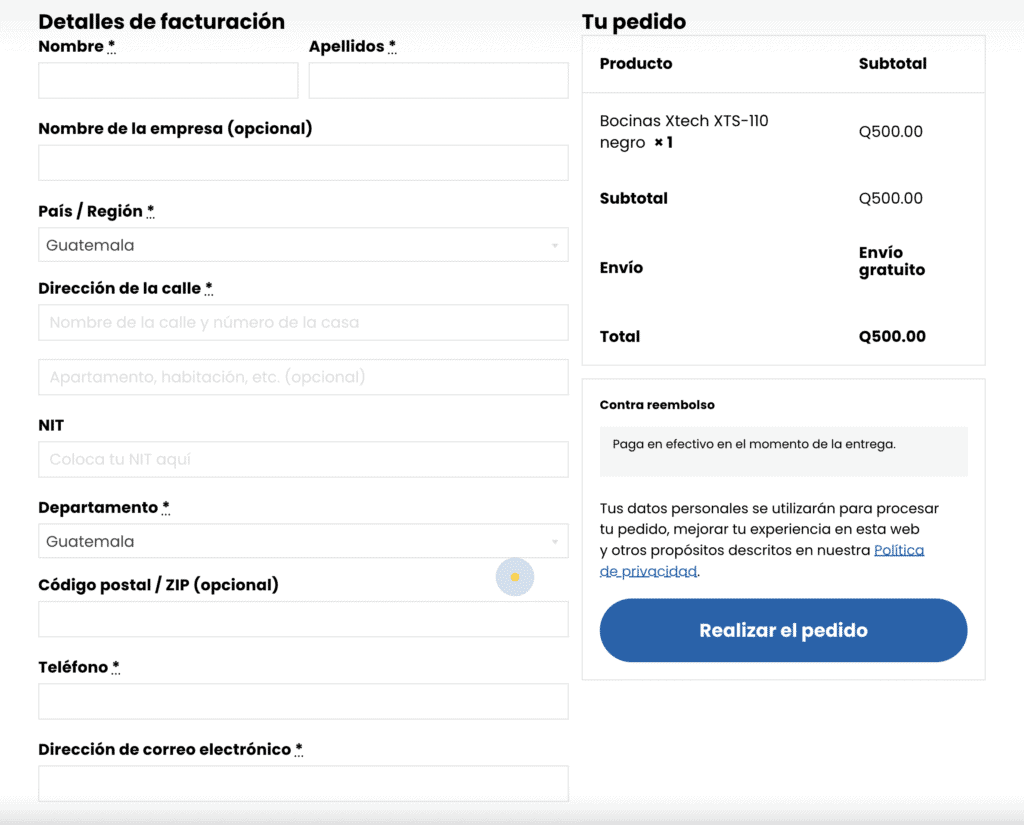Select the Contra reembolso payment method
Viewport: 1024px width, 825px height.
click(x=657, y=405)
